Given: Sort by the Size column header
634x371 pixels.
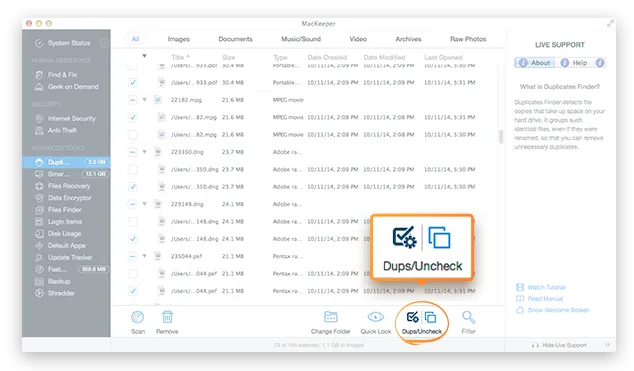Looking at the screenshot, I should pyautogui.click(x=228, y=57).
